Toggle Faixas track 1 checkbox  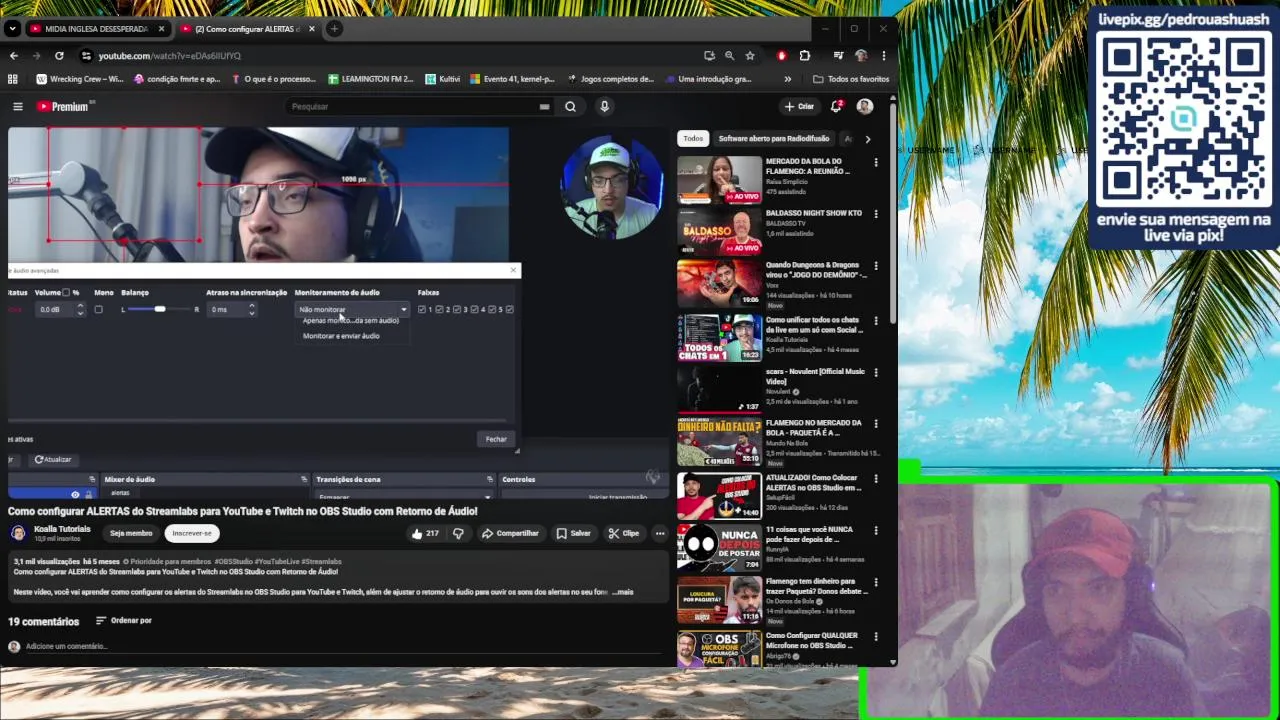[422, 310]
